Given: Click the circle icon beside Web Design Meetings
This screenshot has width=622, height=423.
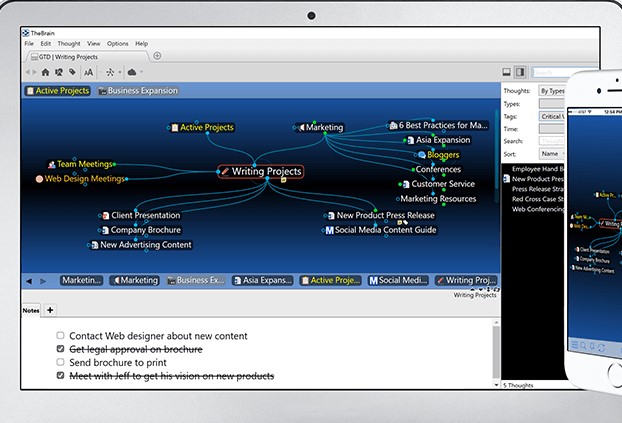Looking at the screenshot, I should 39,179.
